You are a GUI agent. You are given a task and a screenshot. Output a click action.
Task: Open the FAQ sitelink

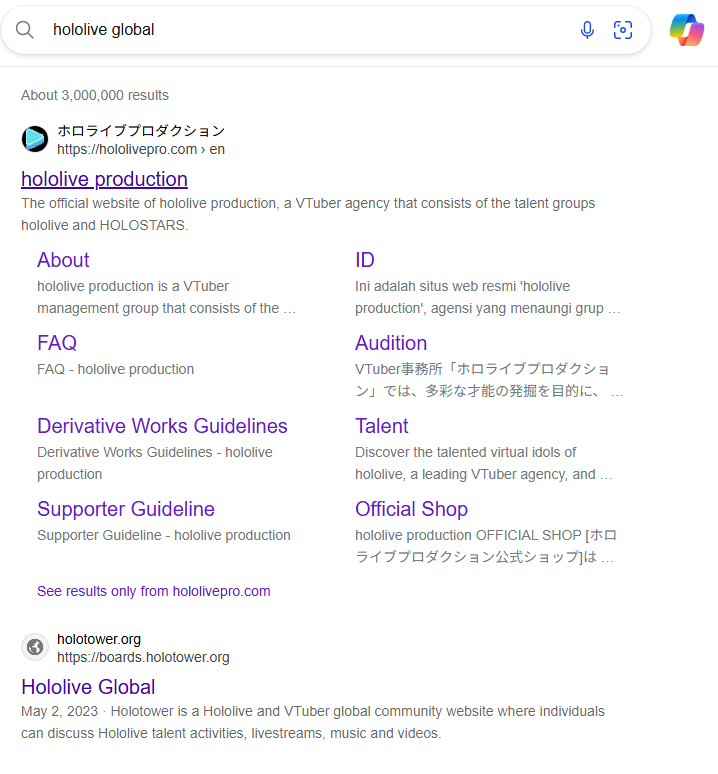(x=57, y=343)
